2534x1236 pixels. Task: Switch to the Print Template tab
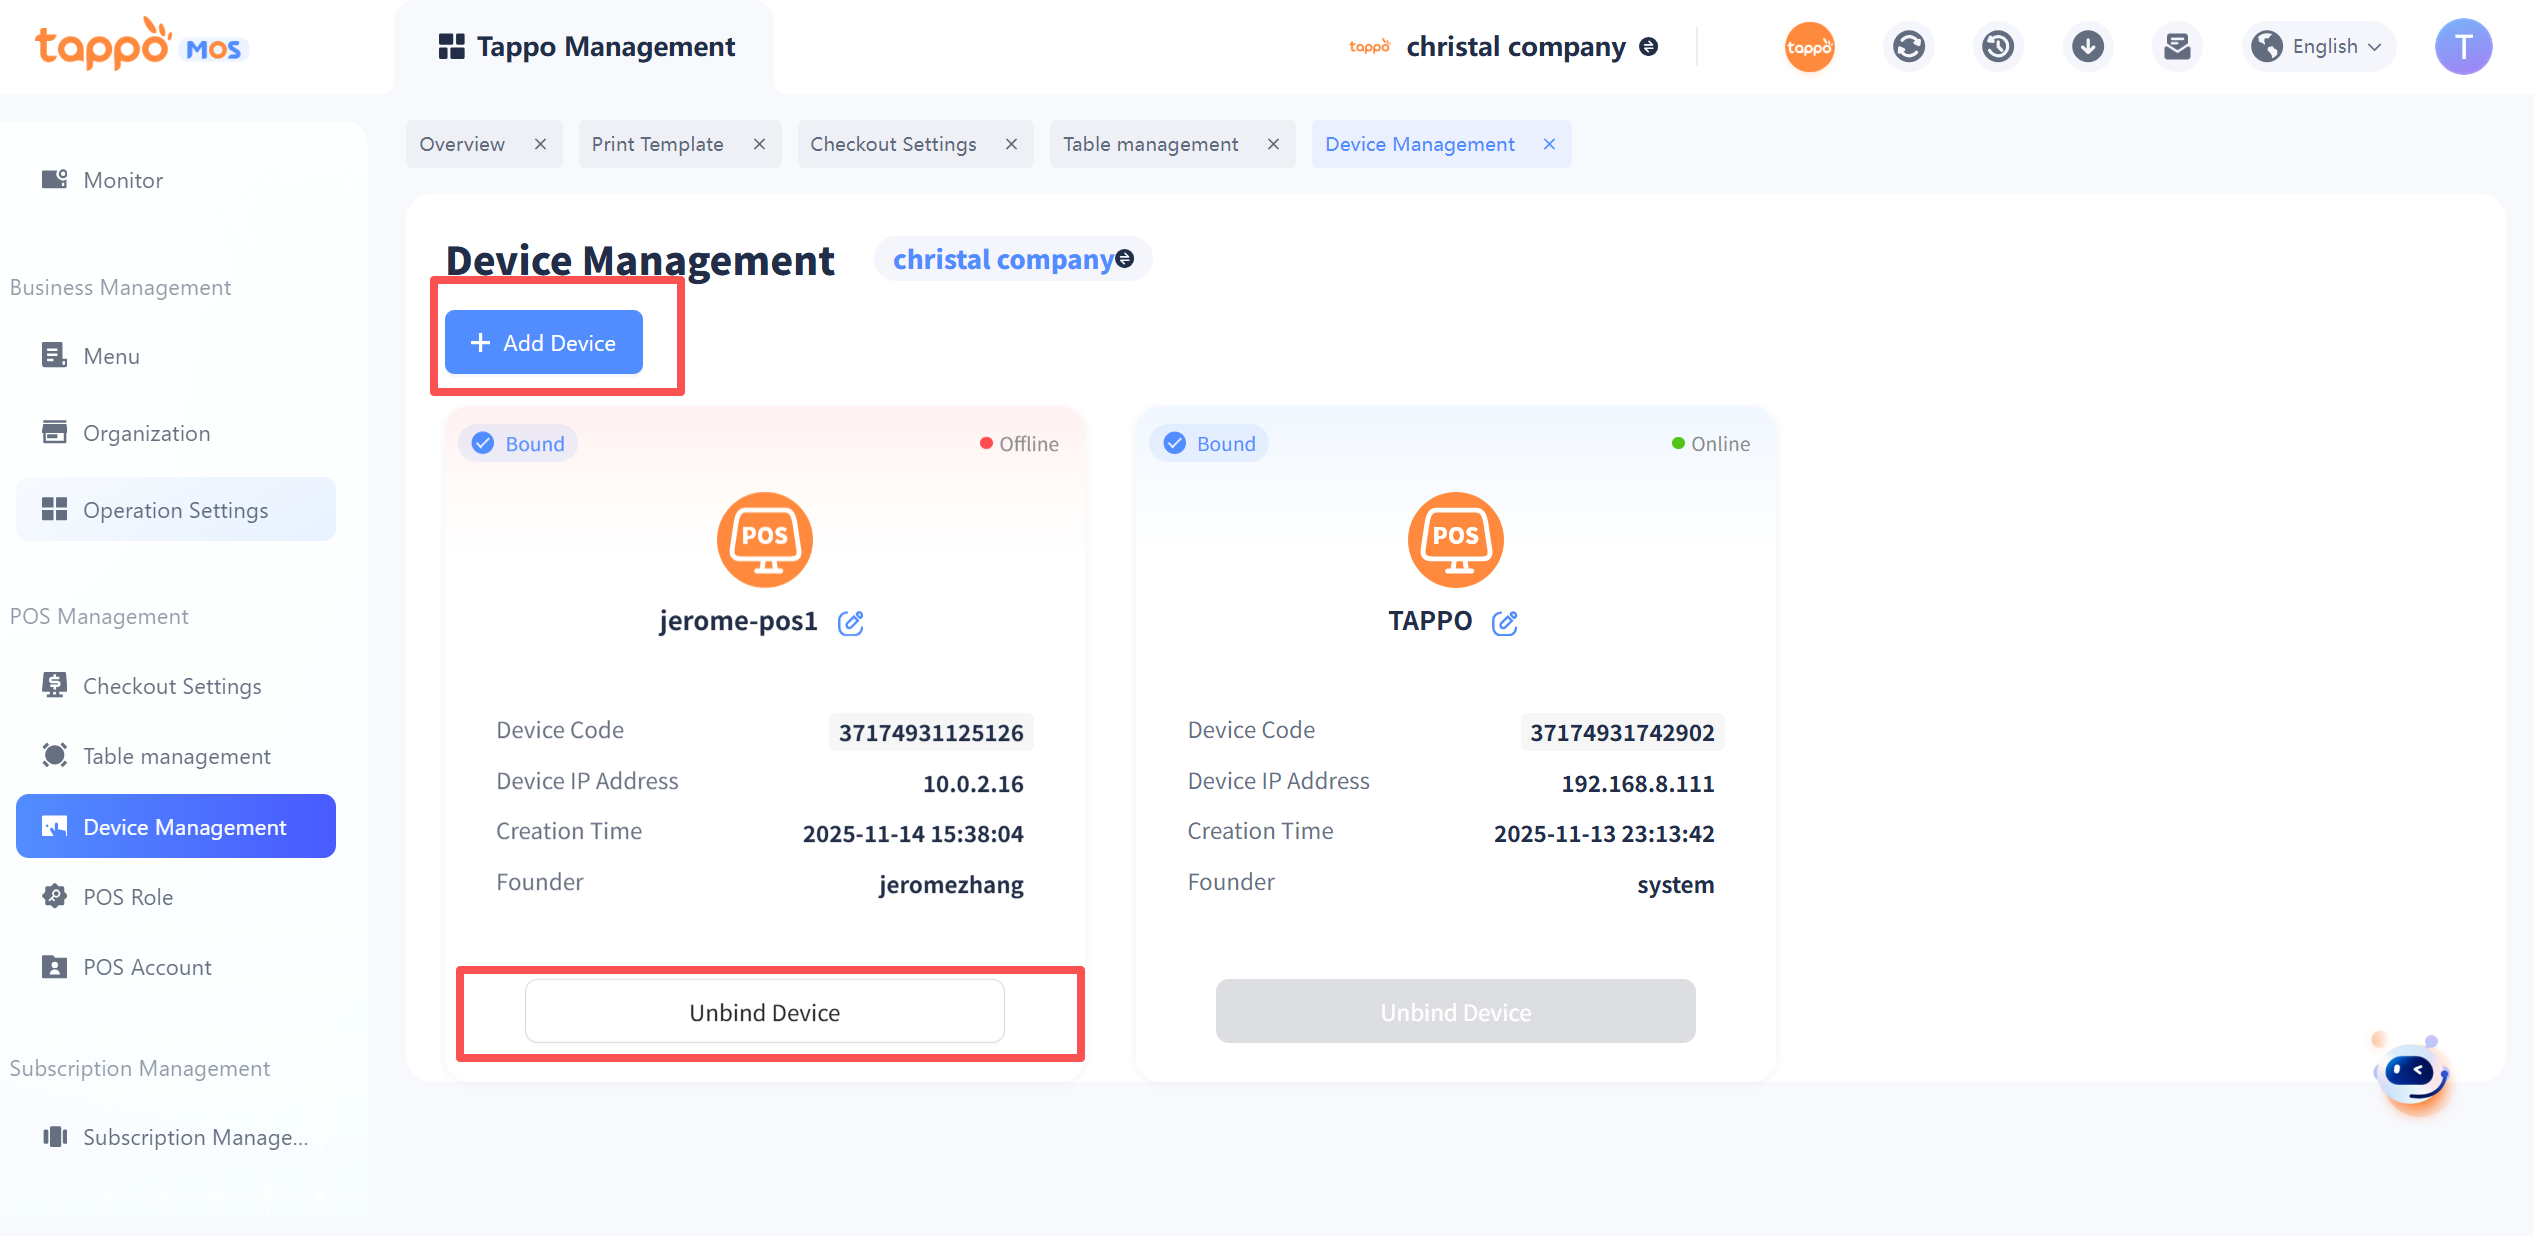click(657, 144)
